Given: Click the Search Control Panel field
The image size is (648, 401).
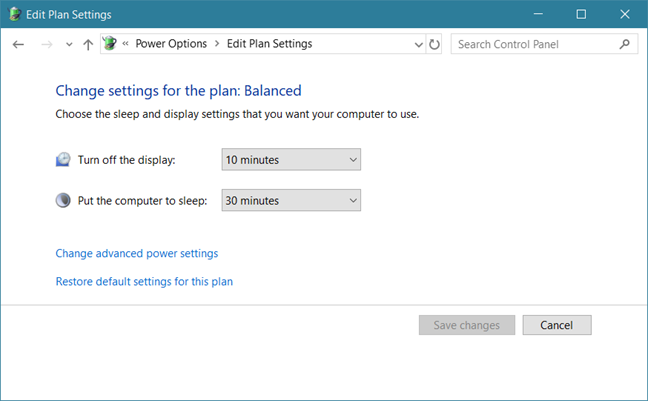Looking at the screenshot, I should point(544,44).
